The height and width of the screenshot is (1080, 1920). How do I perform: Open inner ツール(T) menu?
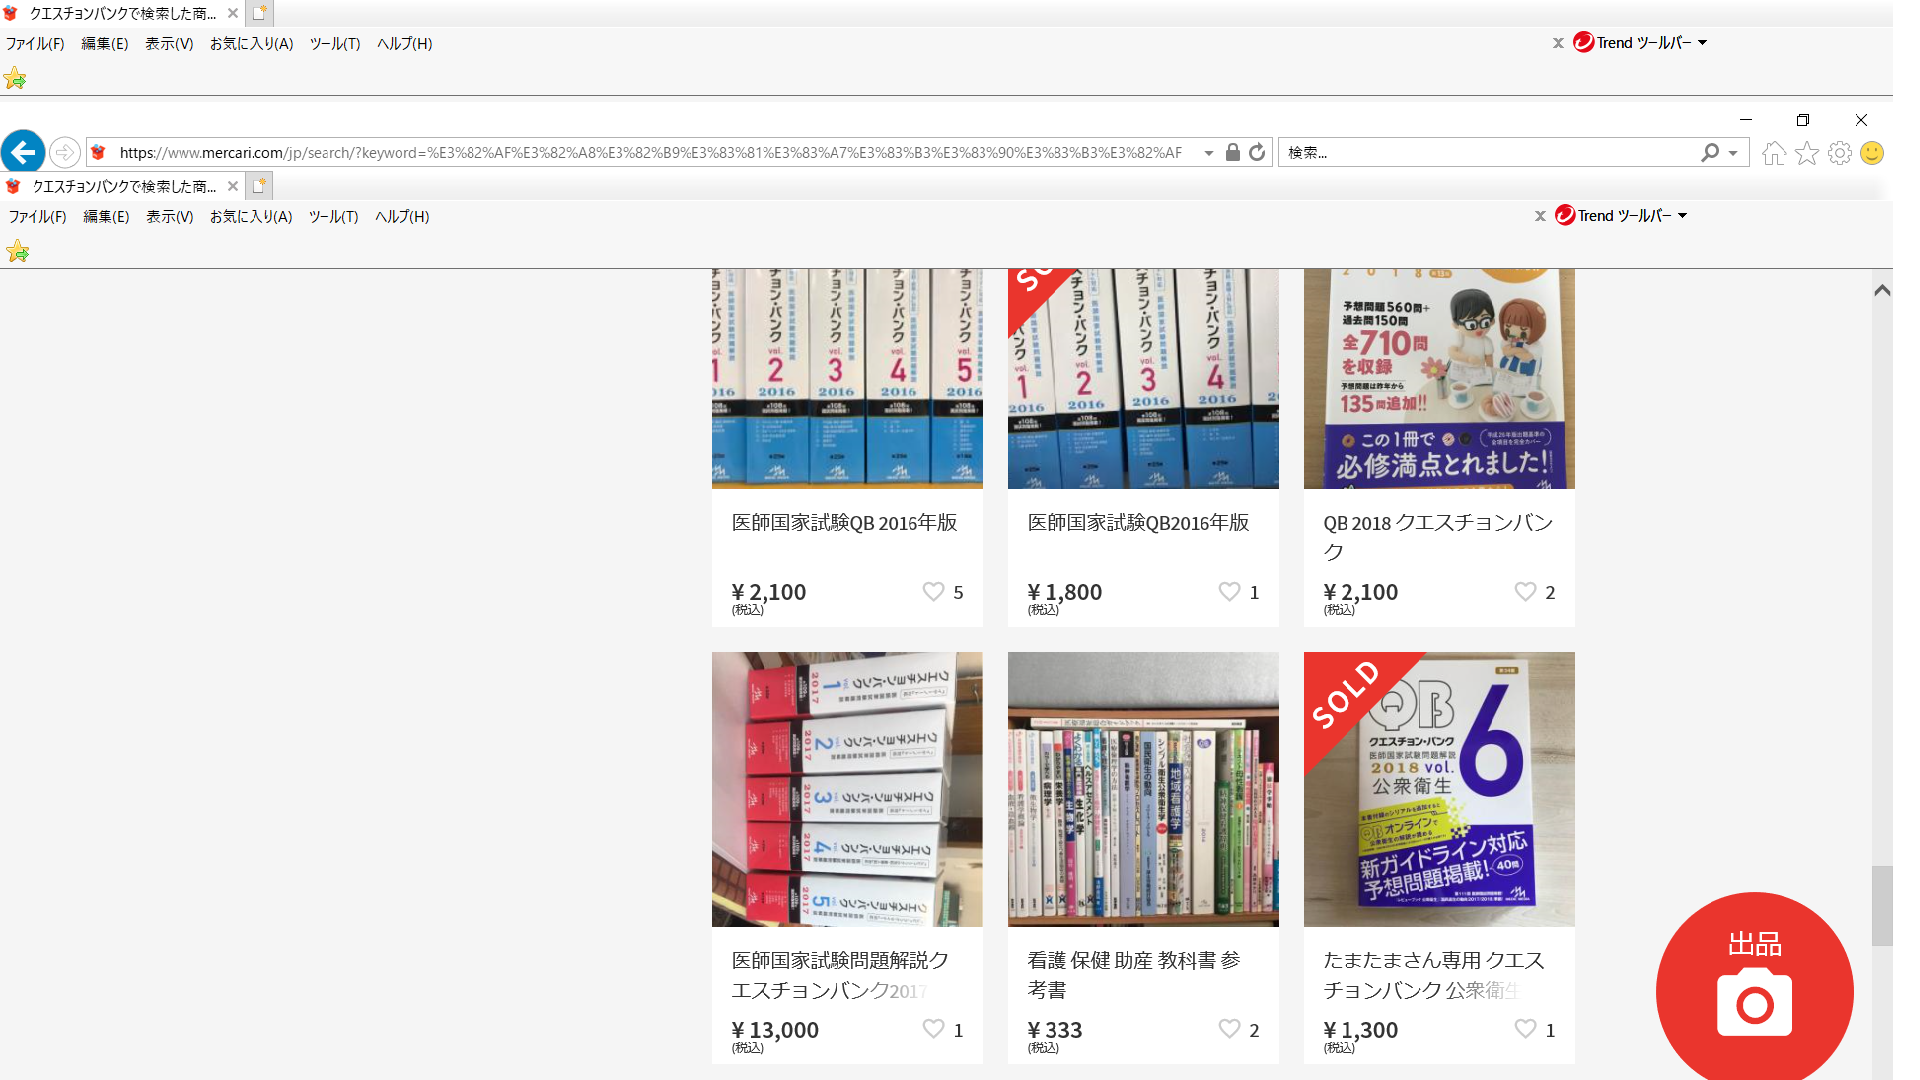coord(334,216)
